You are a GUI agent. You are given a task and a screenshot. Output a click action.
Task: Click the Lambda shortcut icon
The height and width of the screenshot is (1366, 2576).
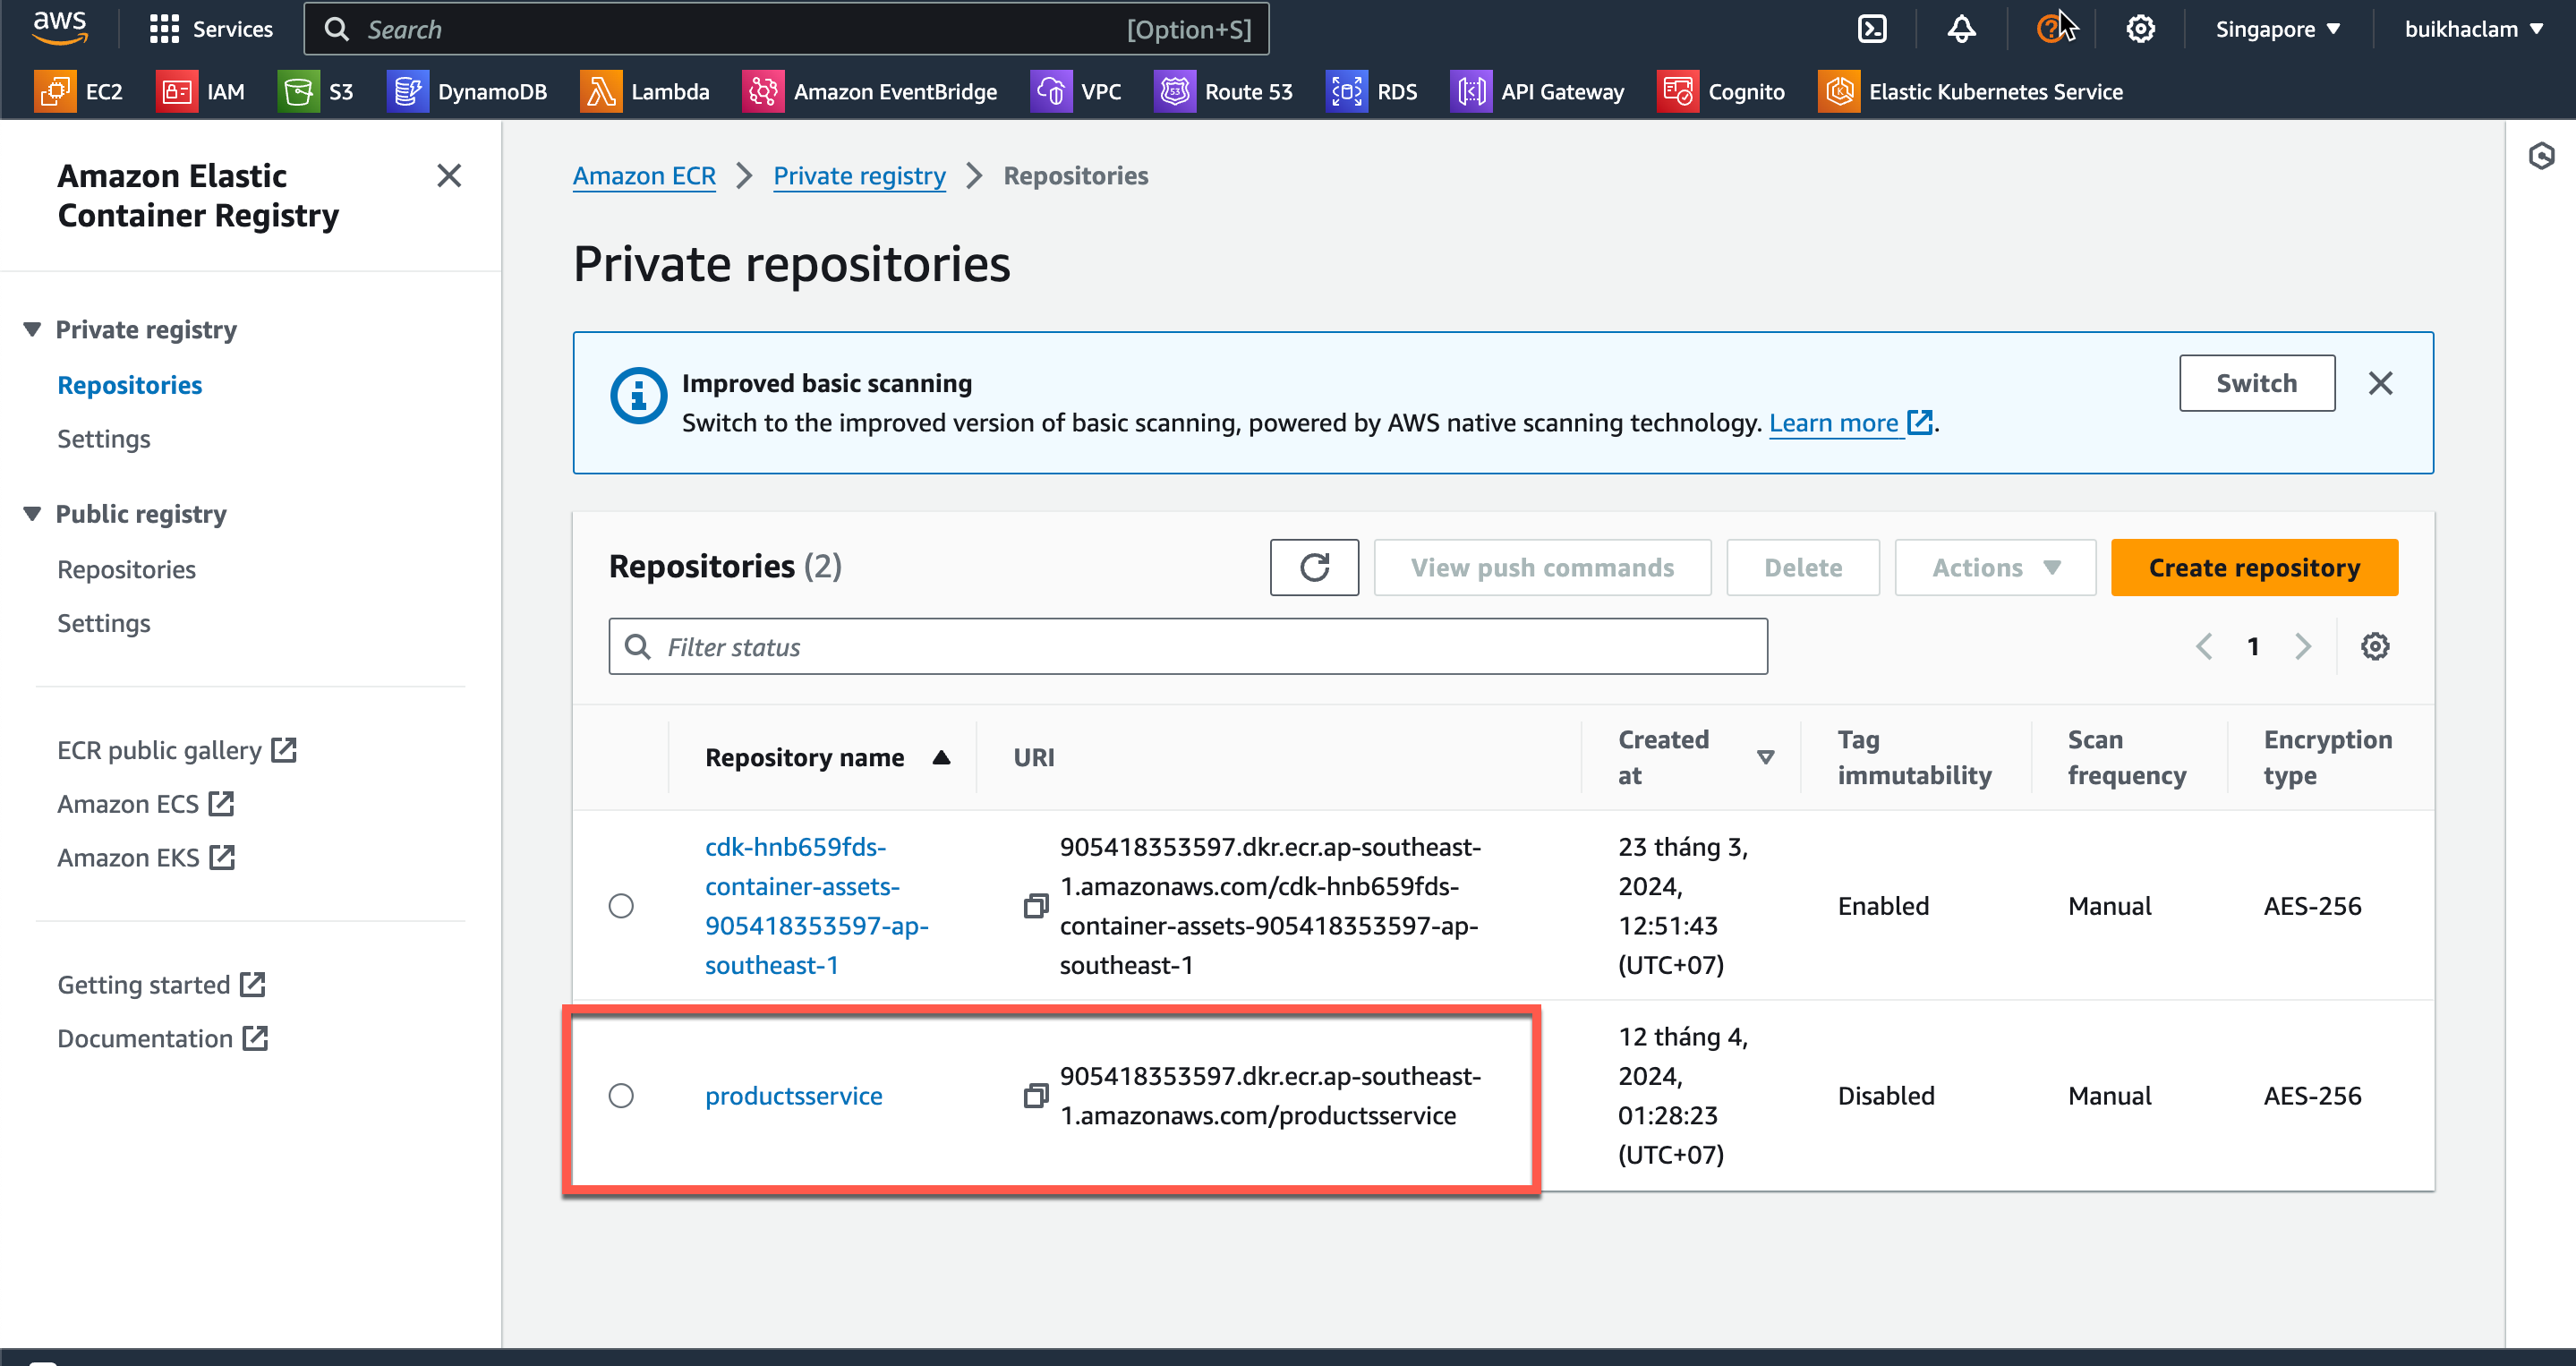tap(600, 92)
